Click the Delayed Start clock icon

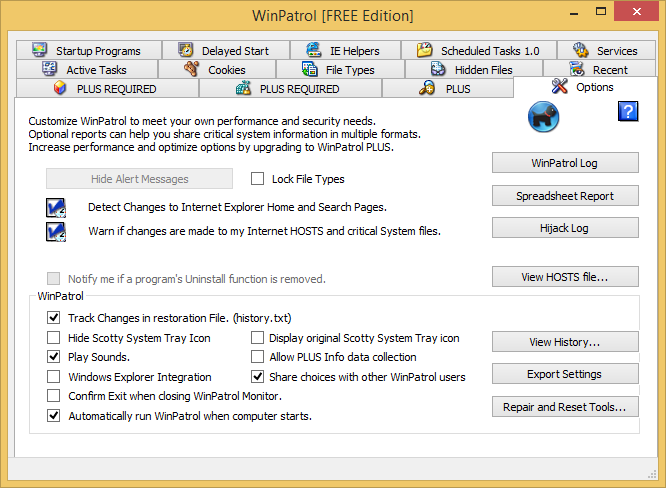[x=186, y=50]
